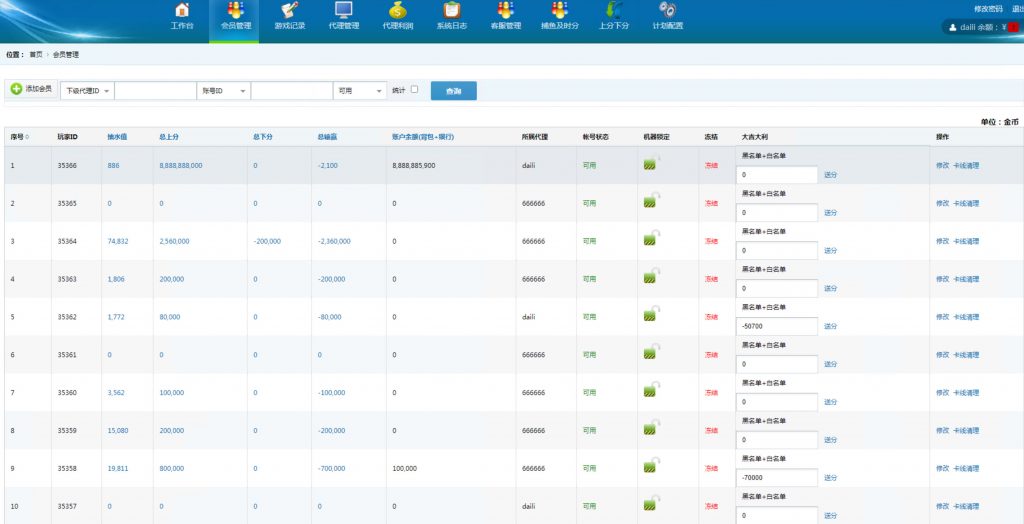Viewport: 1024px width, 524px height.
Task: Click 修改 link for player 35365
Action: [x=942, y=203]
